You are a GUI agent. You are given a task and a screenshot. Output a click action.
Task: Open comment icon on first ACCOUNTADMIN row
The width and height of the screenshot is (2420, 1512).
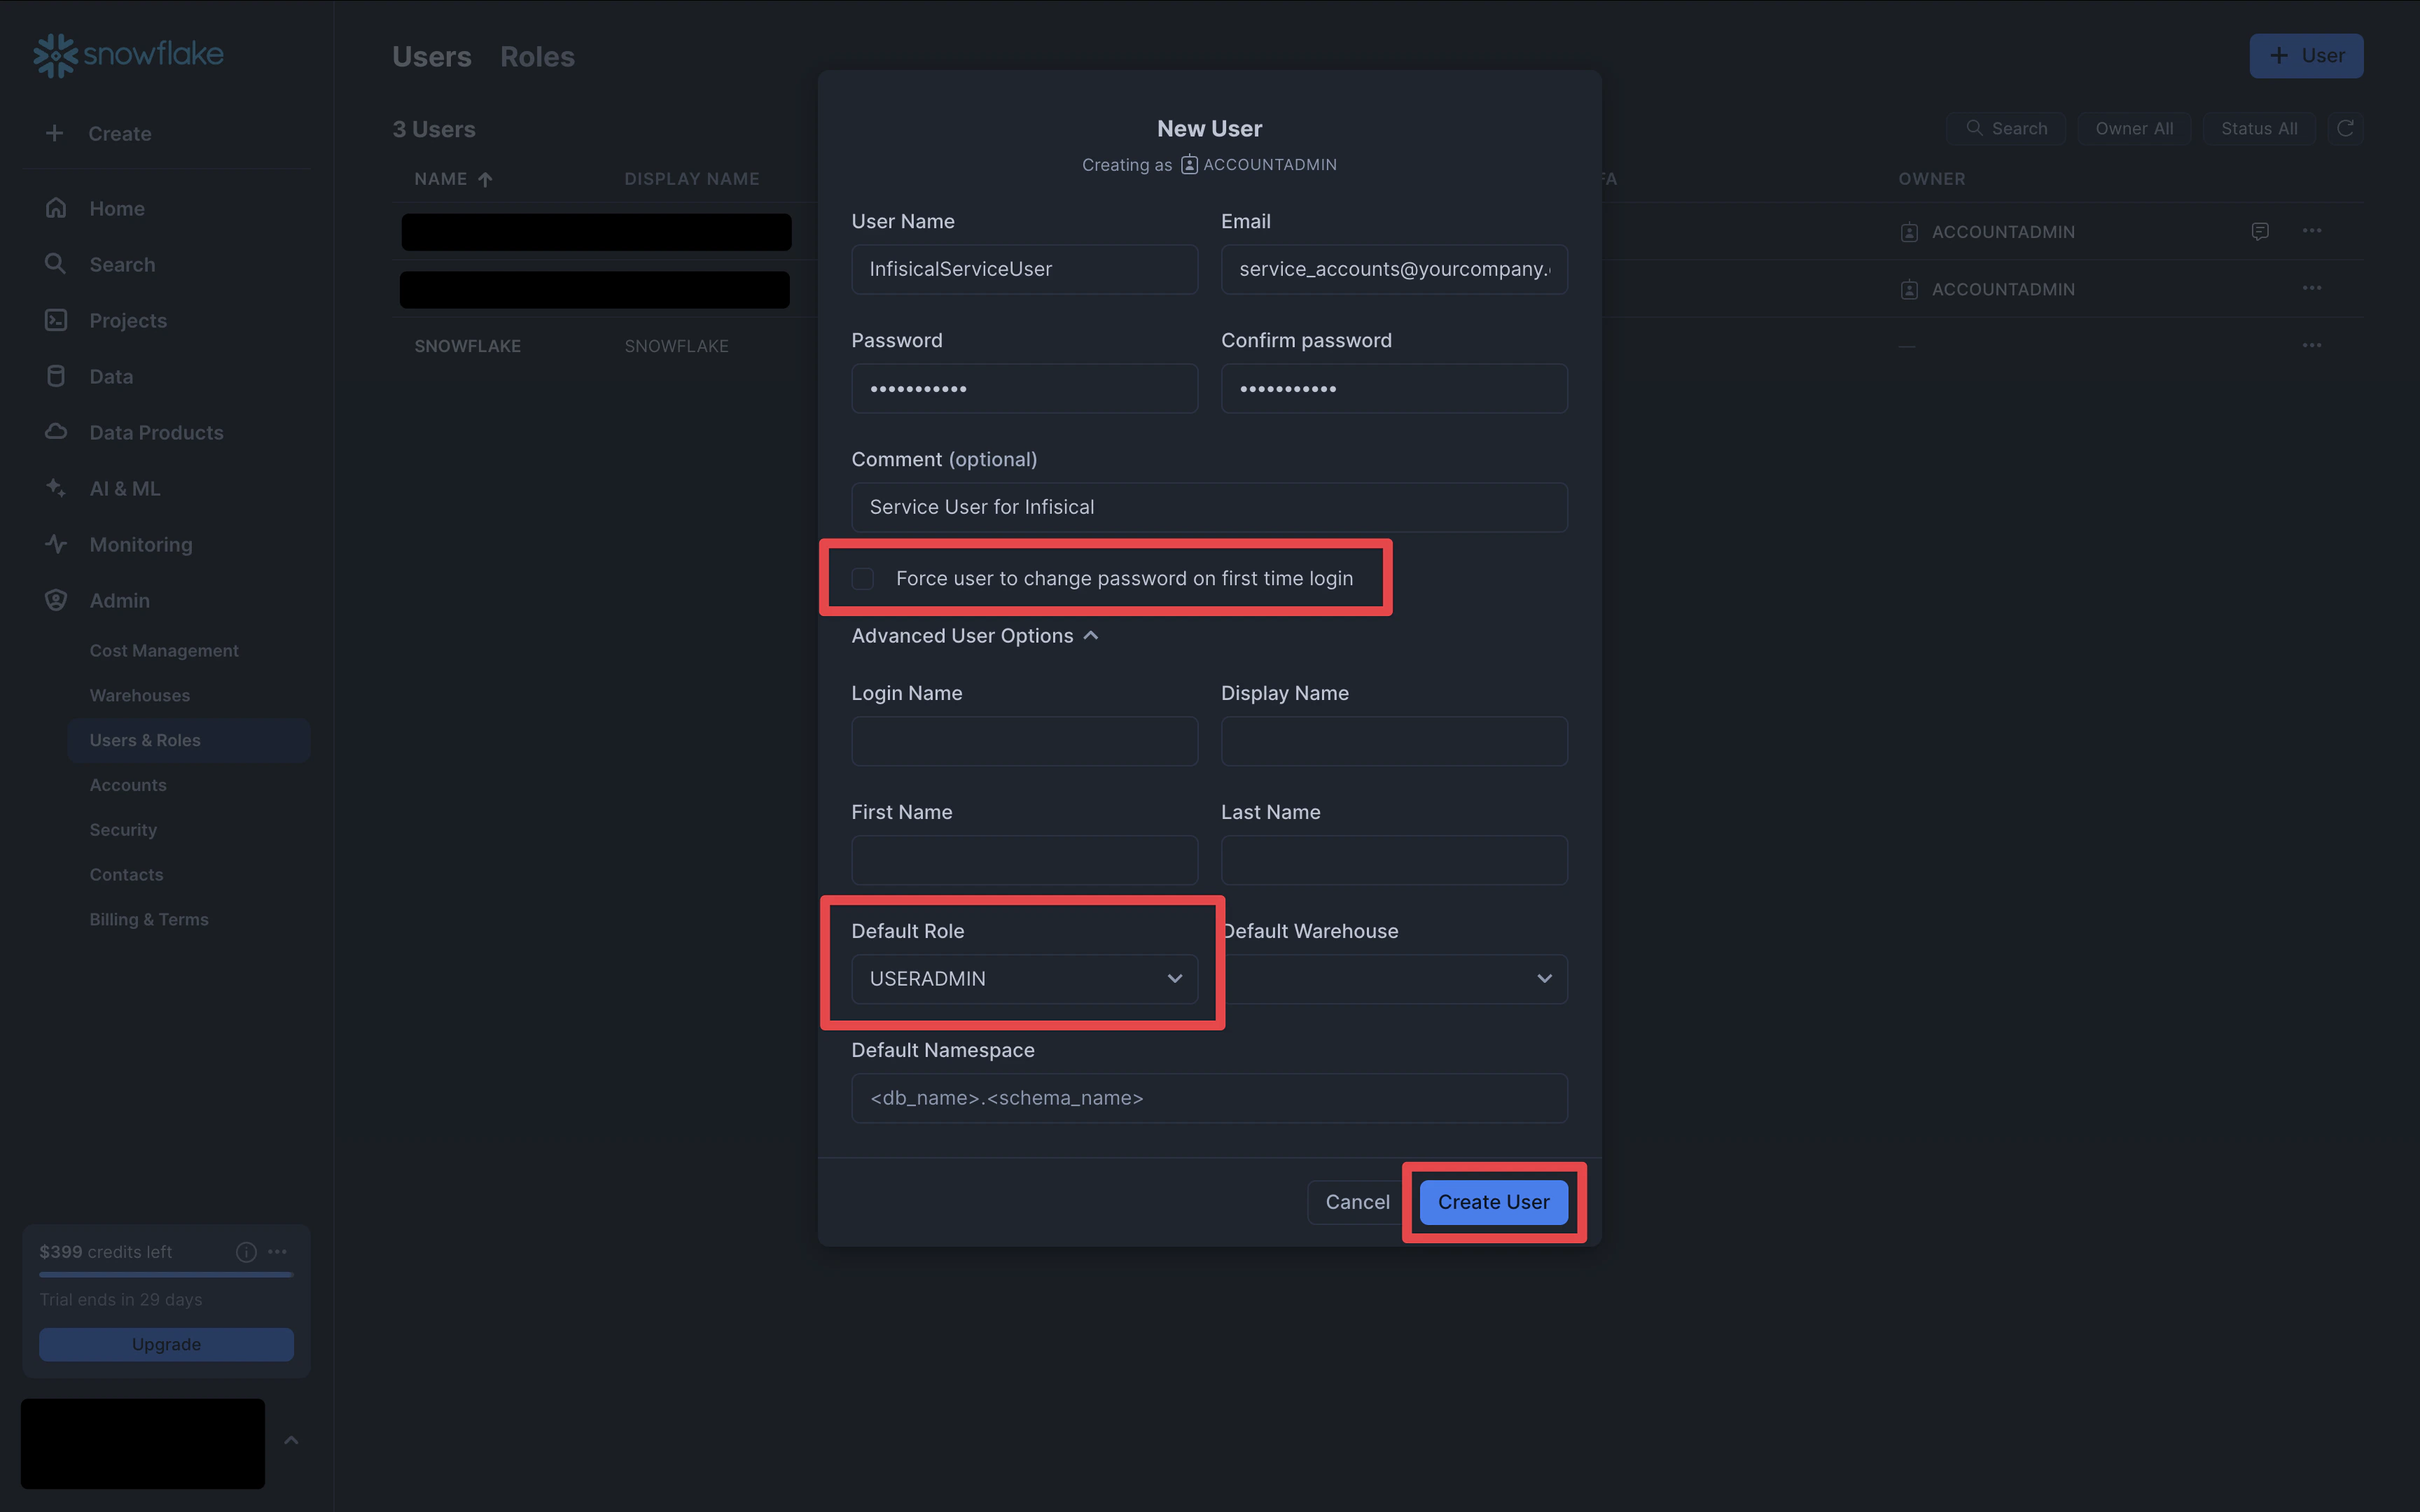pyautogui.click(x=2260, y=231)
